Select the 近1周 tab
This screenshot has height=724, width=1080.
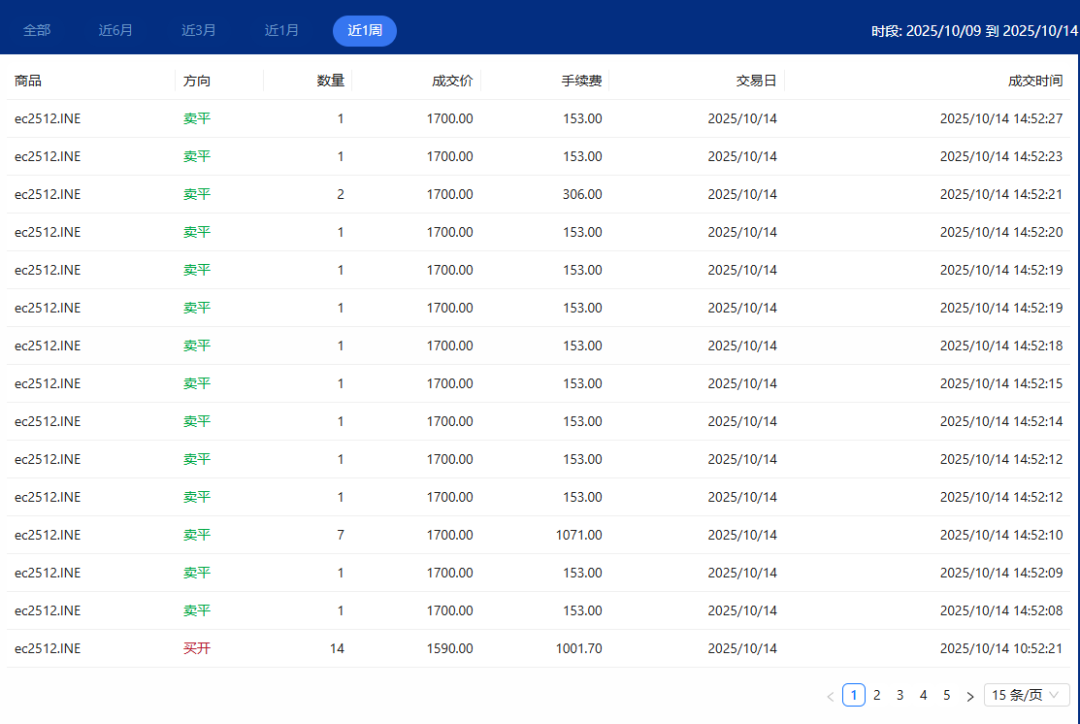(364, 30)
